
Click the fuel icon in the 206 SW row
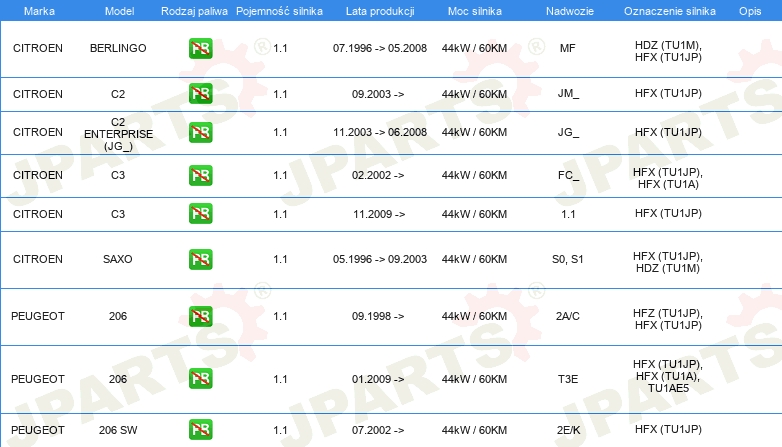coord(200,430)
